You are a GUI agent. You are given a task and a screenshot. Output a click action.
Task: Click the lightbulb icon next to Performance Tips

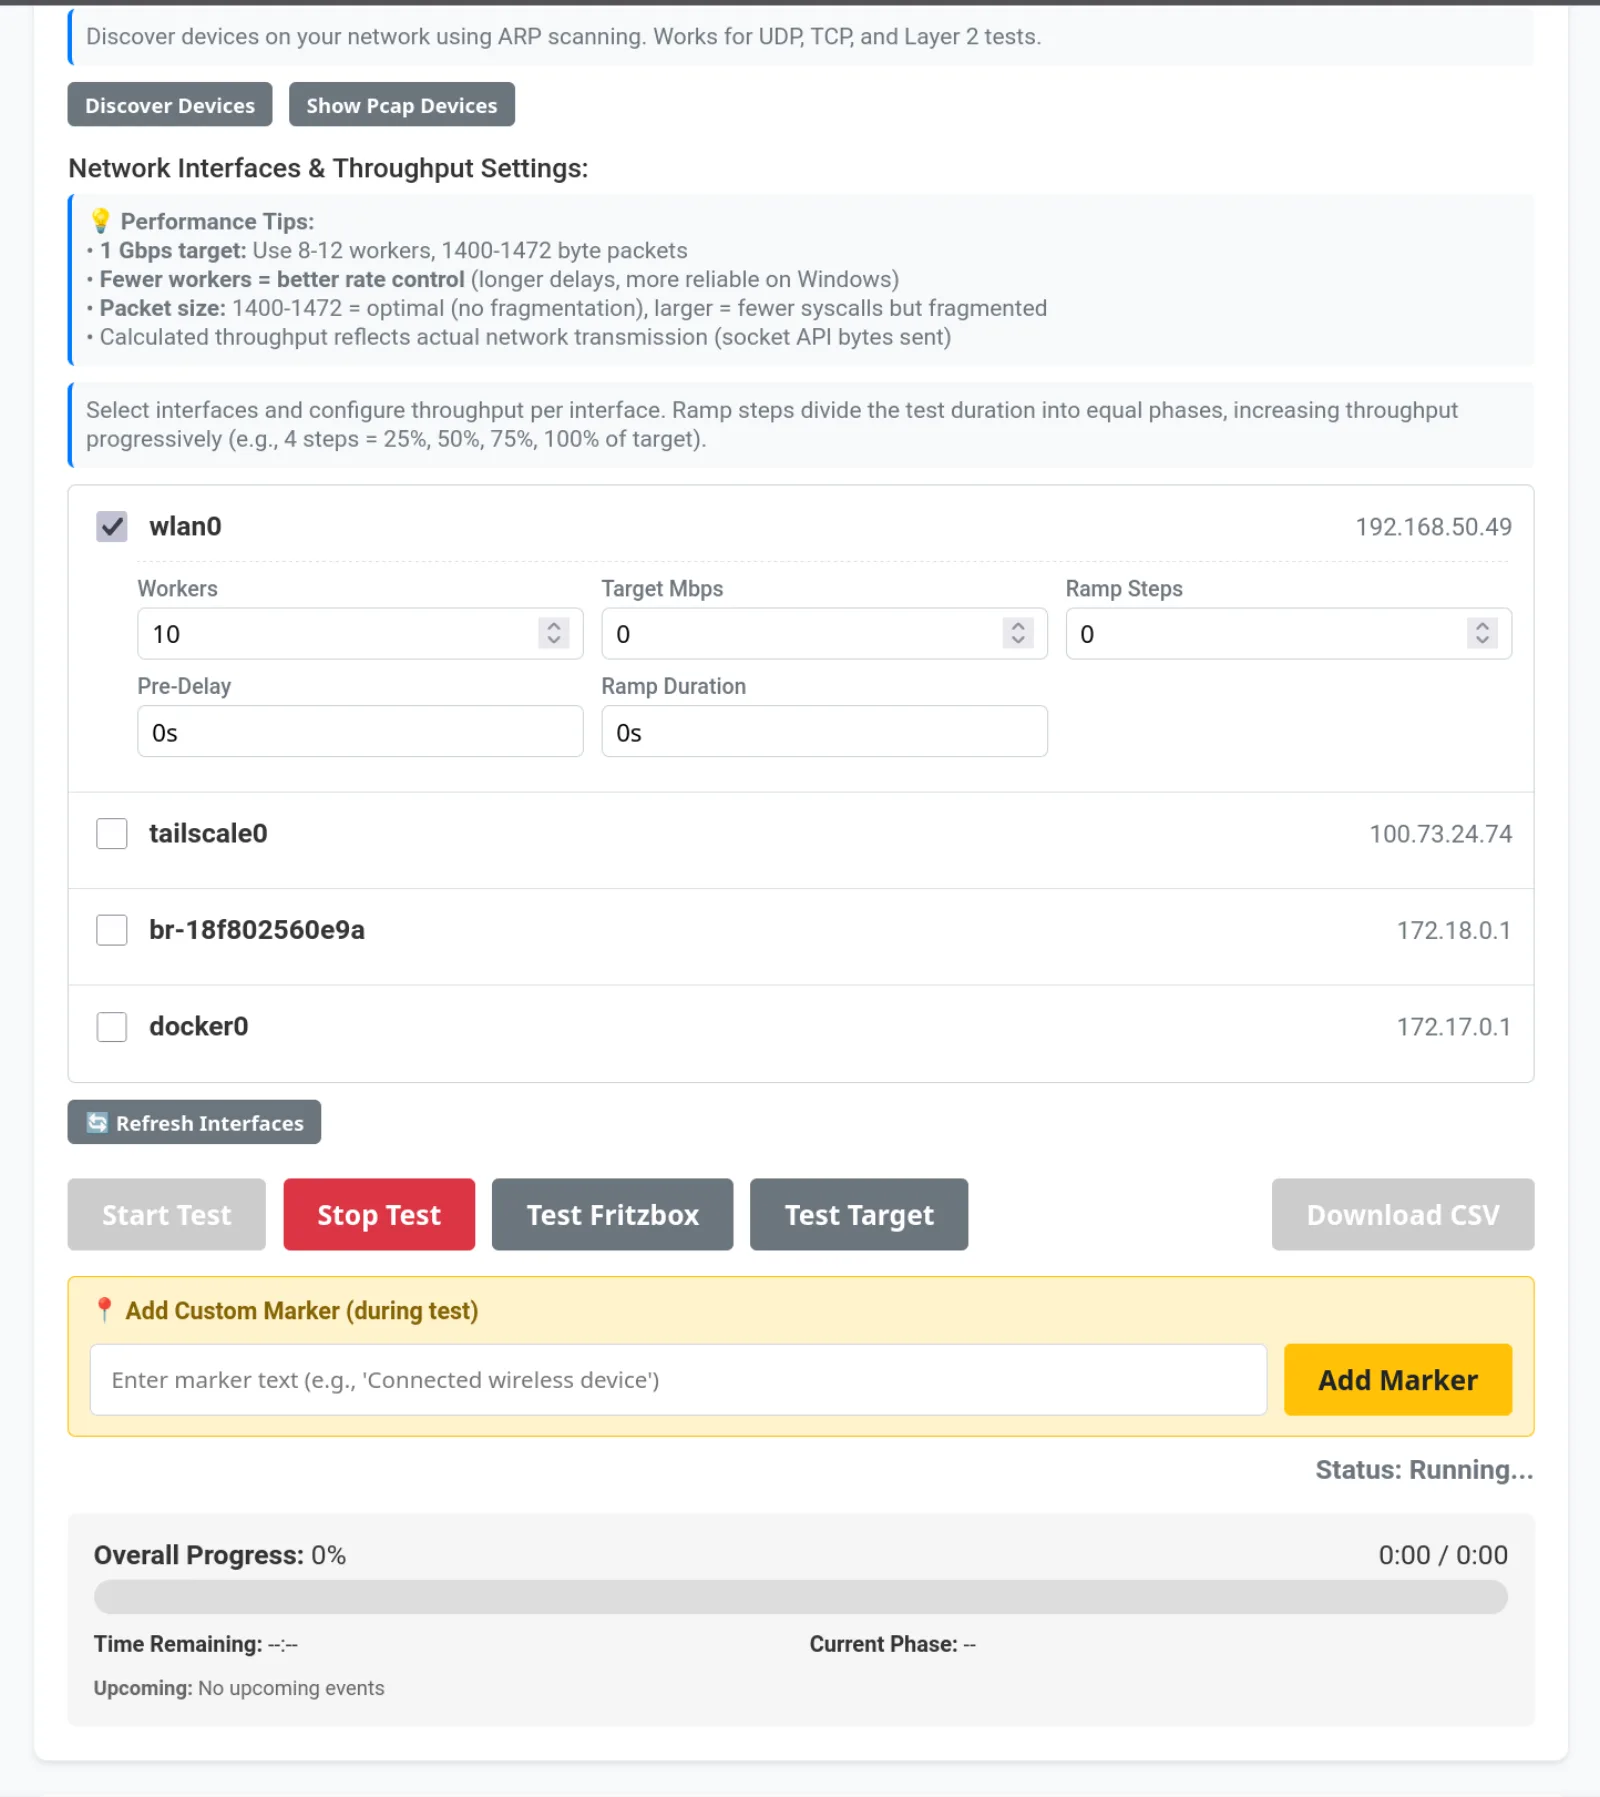[100, 221]
